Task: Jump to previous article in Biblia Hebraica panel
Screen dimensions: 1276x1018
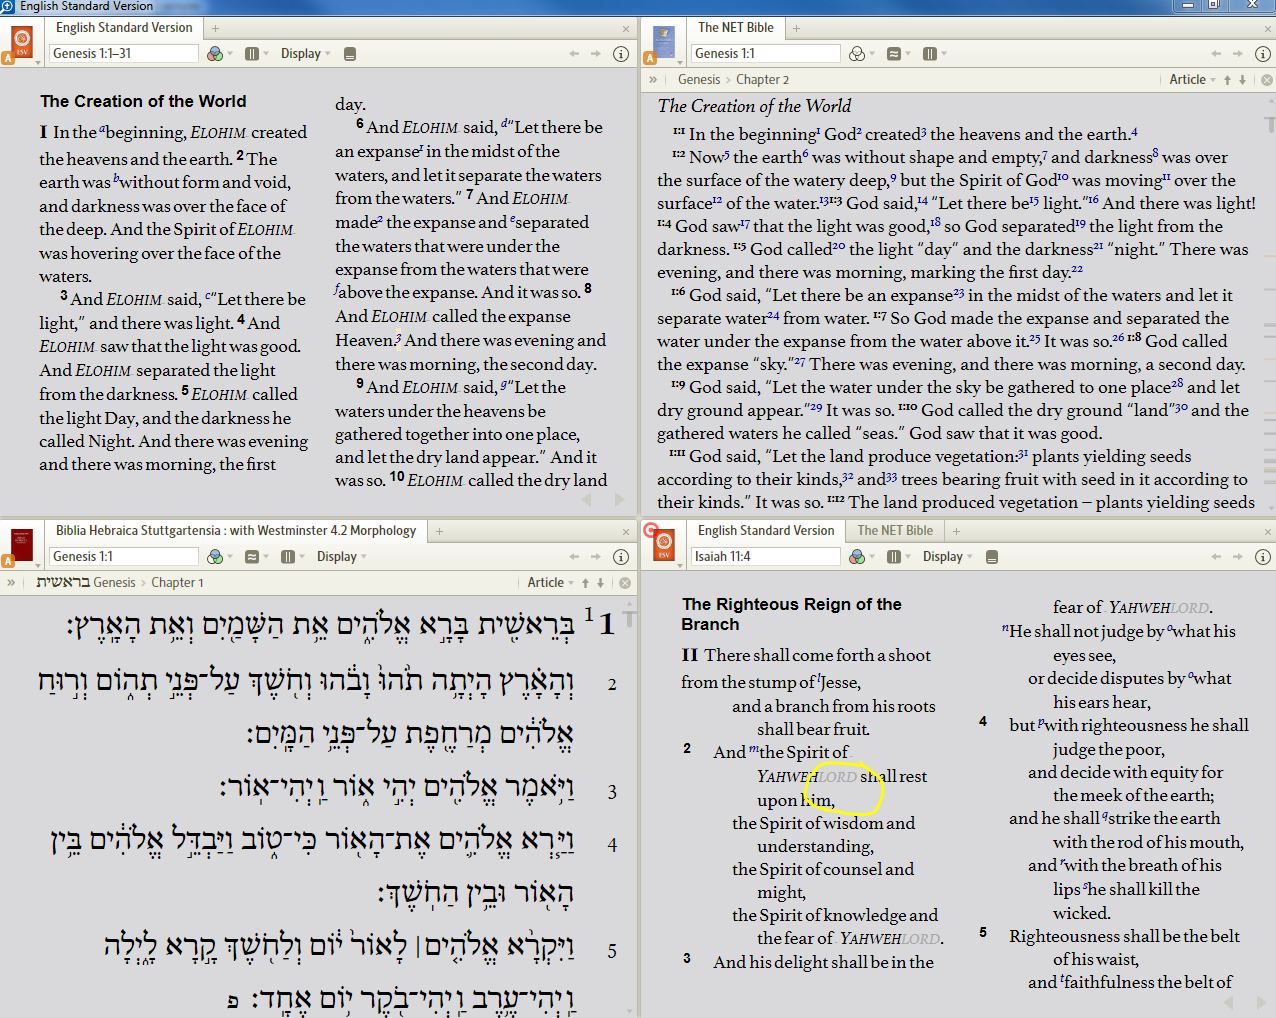Action: [585, 583]
